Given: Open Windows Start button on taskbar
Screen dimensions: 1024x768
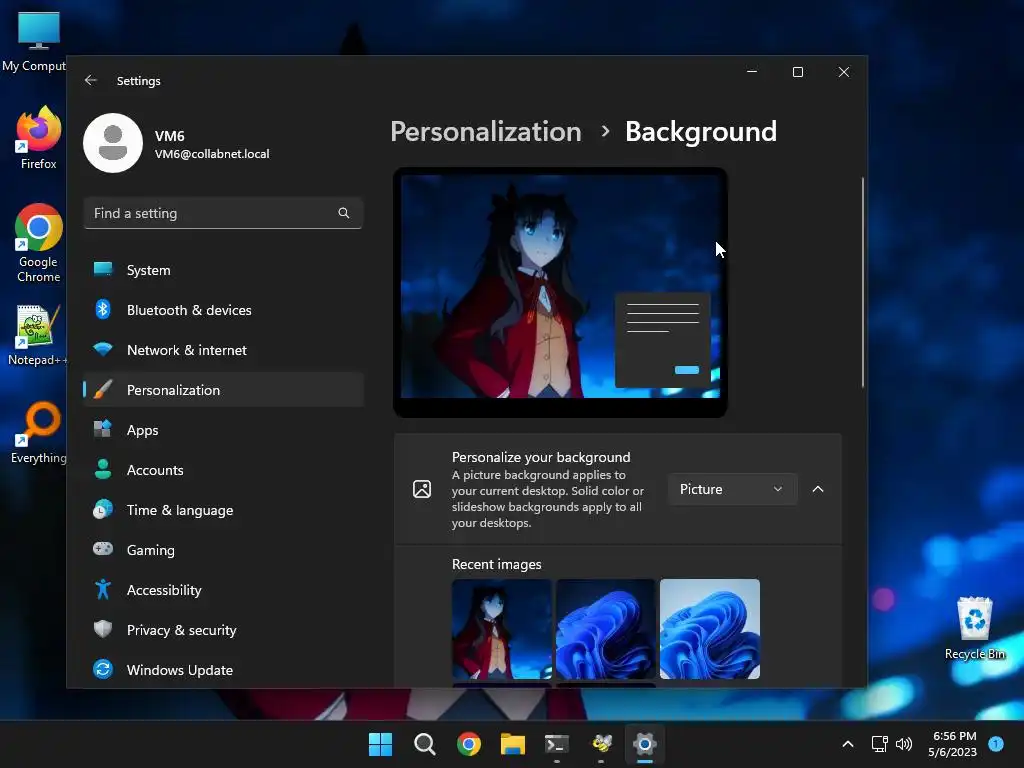Looking at the screenshot, I should click(380, 744).
